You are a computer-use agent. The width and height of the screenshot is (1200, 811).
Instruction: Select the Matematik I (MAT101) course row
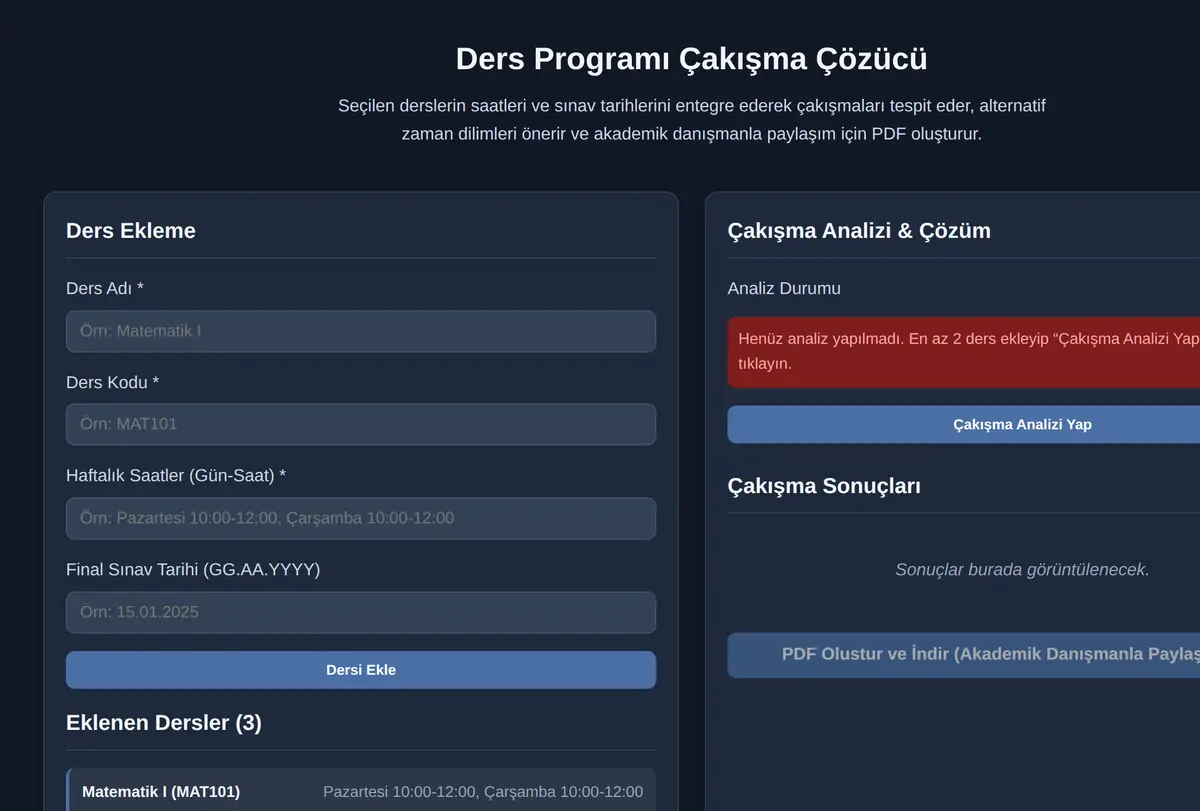[361, 790]
